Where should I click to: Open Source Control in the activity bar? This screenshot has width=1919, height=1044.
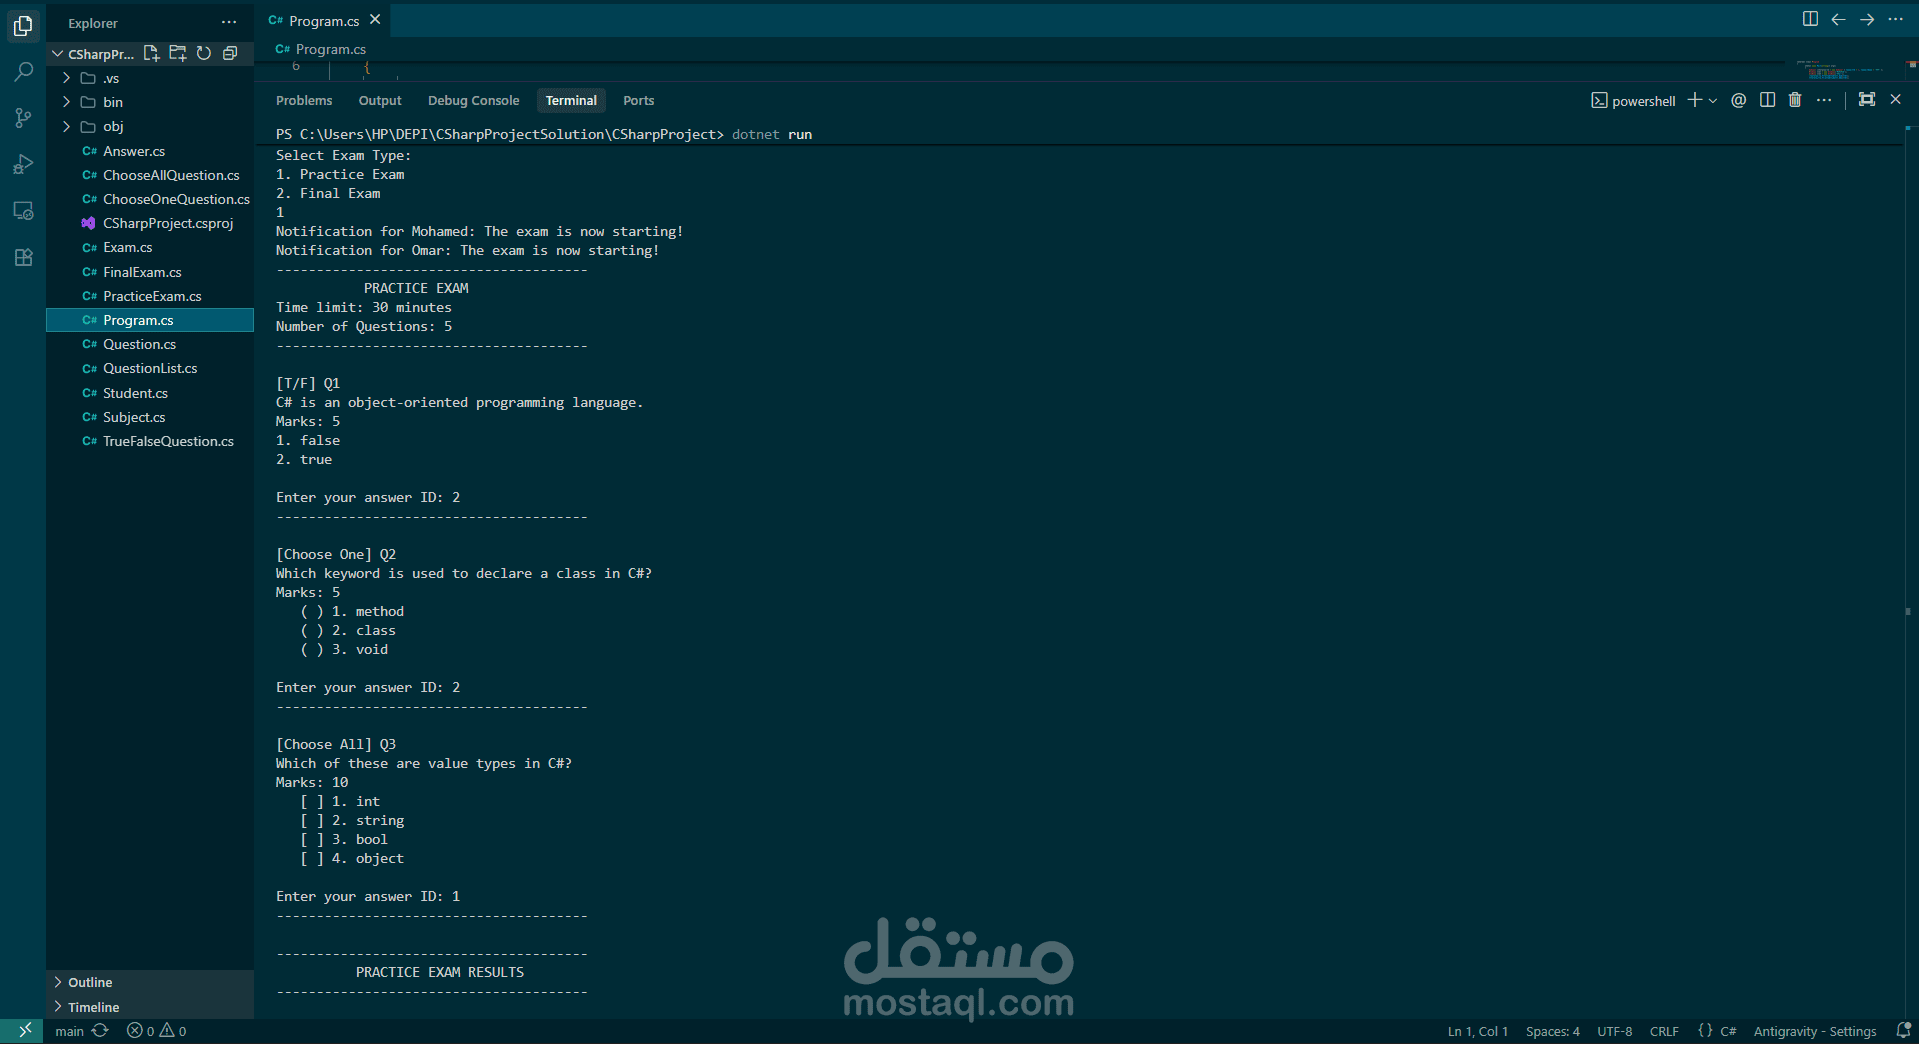[22, 117]
